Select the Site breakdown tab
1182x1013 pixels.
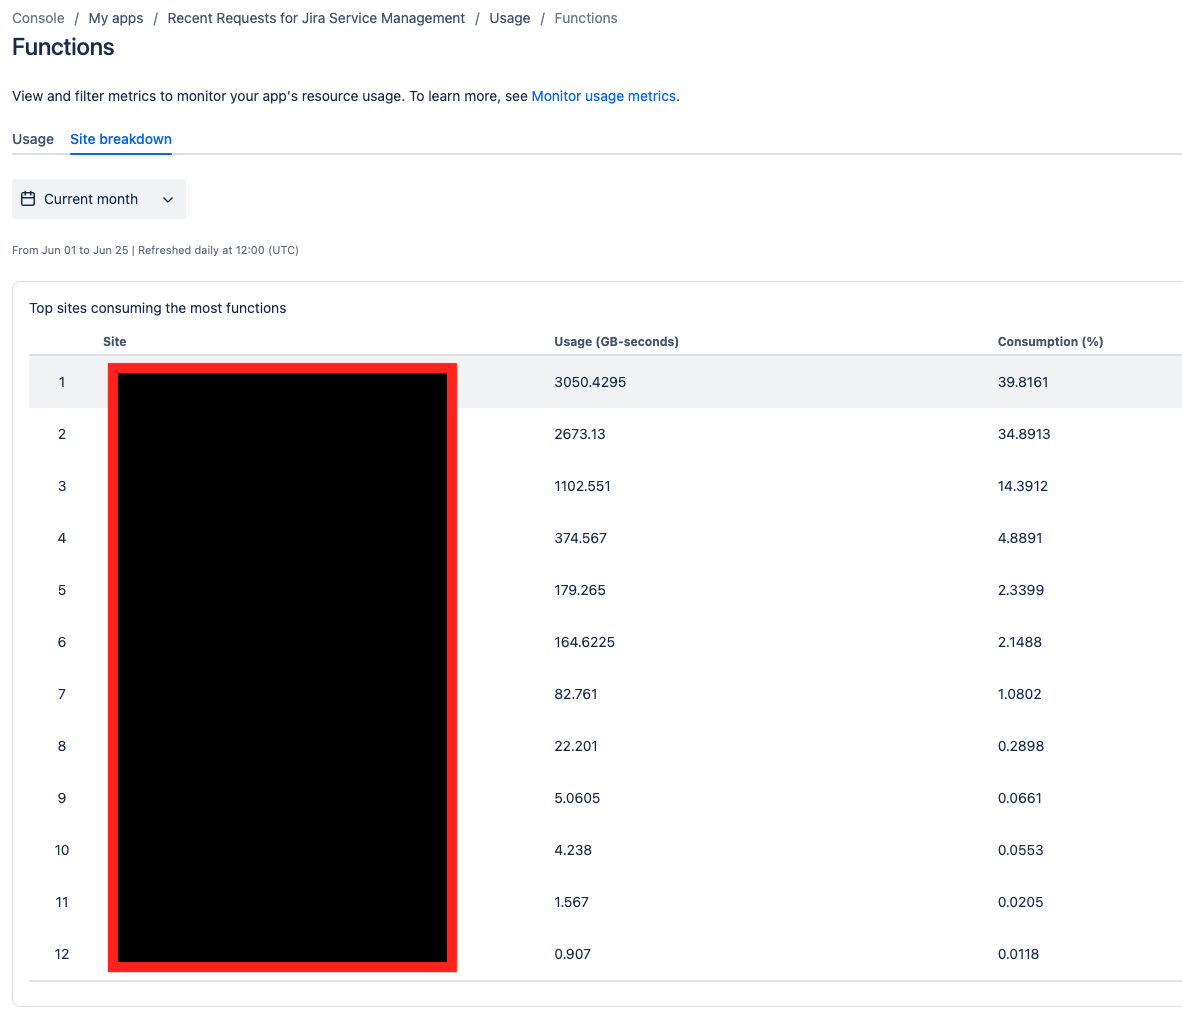coord(121,139)
